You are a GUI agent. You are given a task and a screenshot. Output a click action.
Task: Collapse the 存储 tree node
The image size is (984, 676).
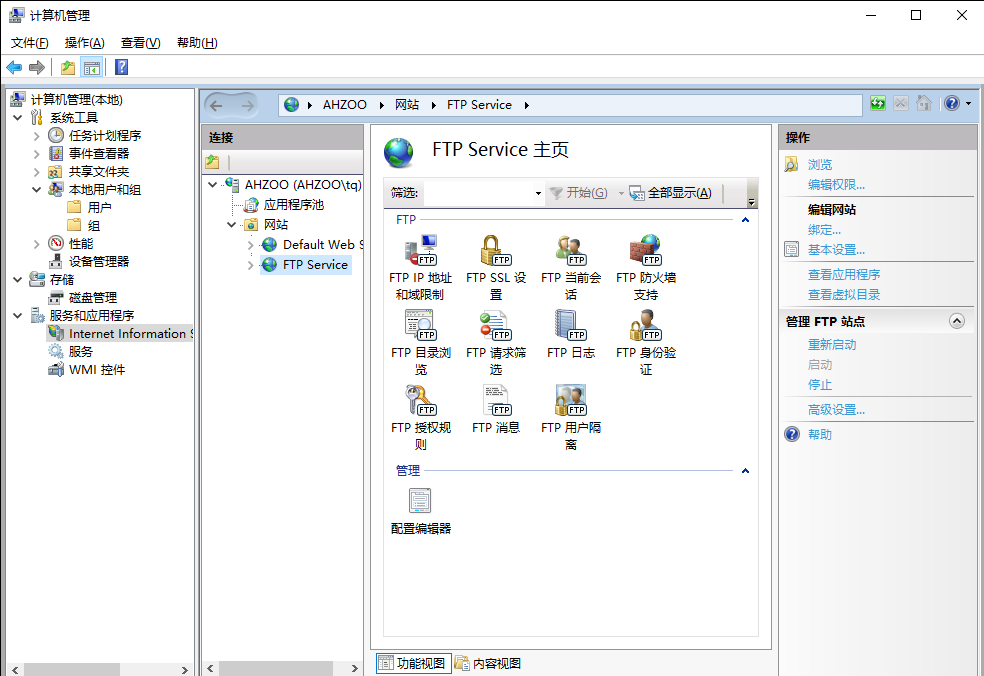tap(18, 279)
